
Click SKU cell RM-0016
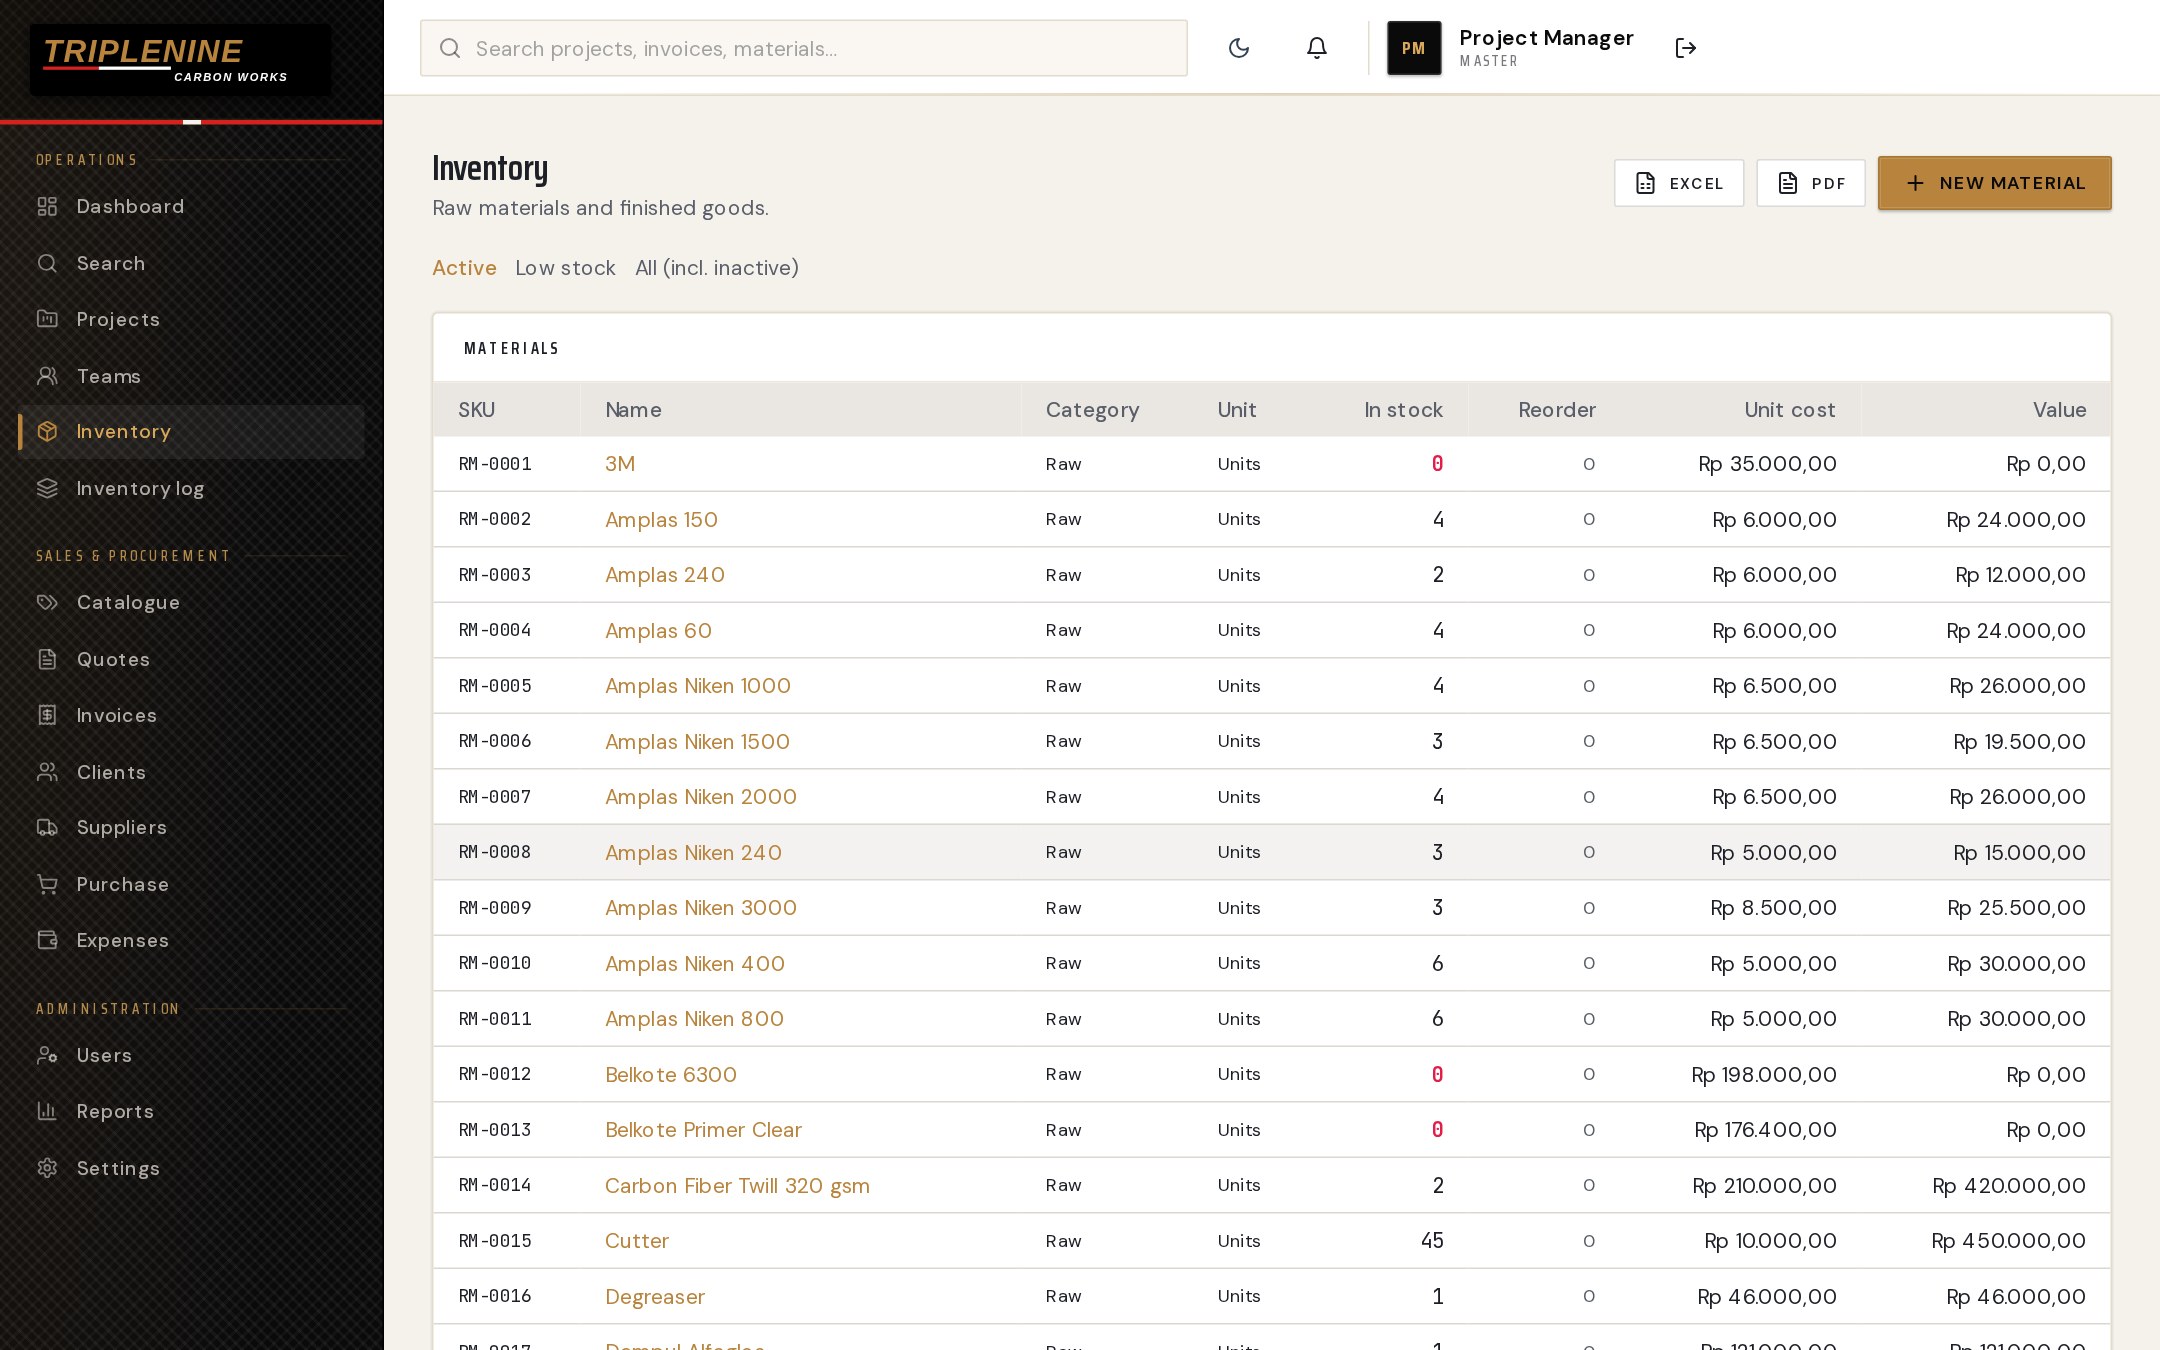click(x=495, y=1296)
